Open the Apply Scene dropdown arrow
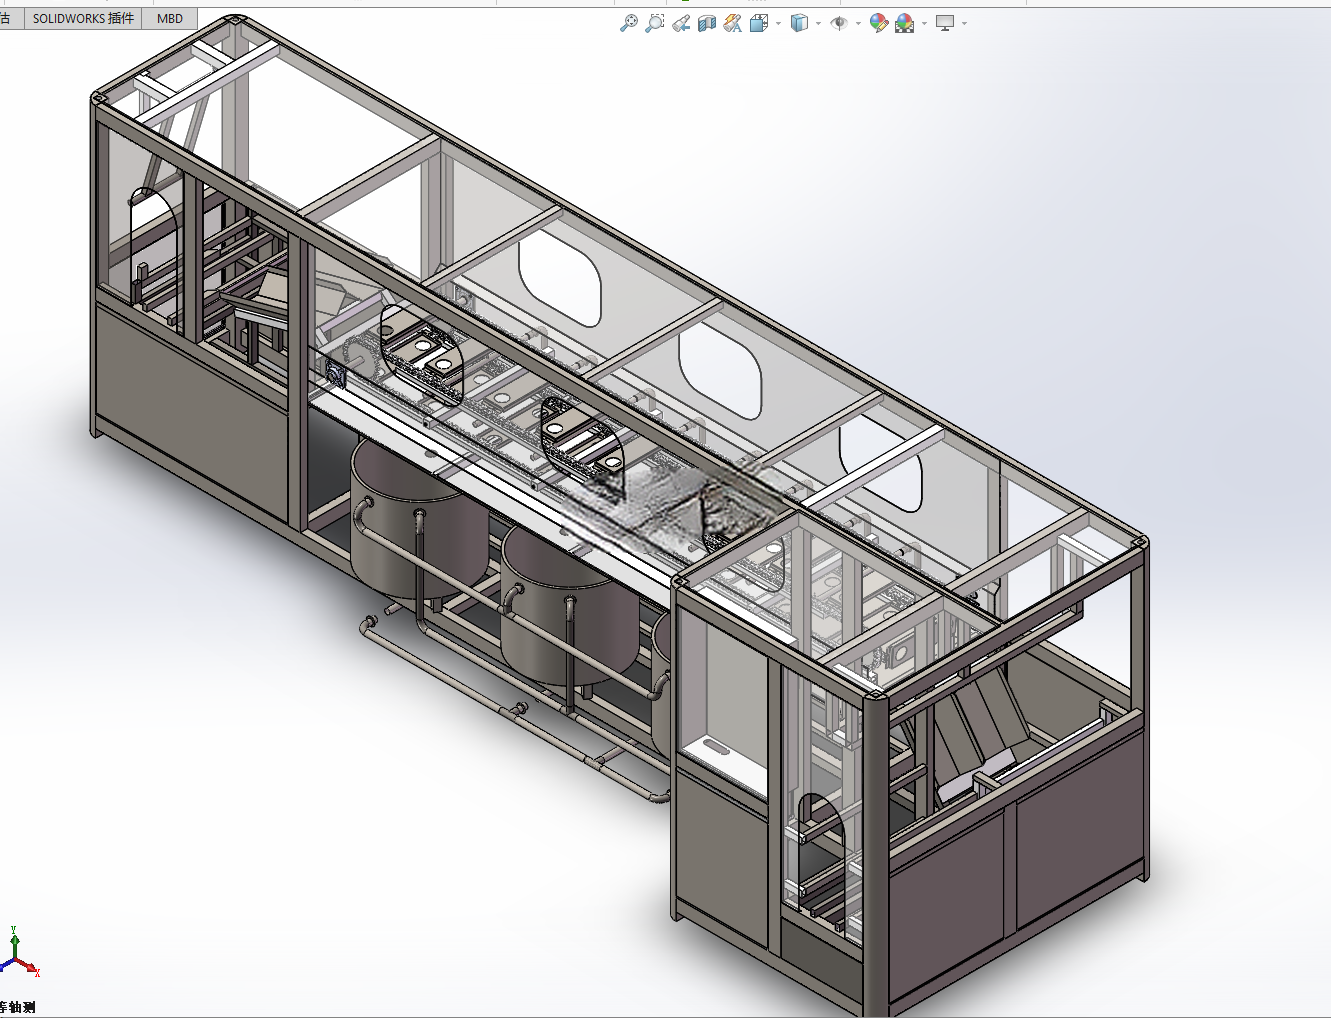1331x1018 pixels. point(924,24)
